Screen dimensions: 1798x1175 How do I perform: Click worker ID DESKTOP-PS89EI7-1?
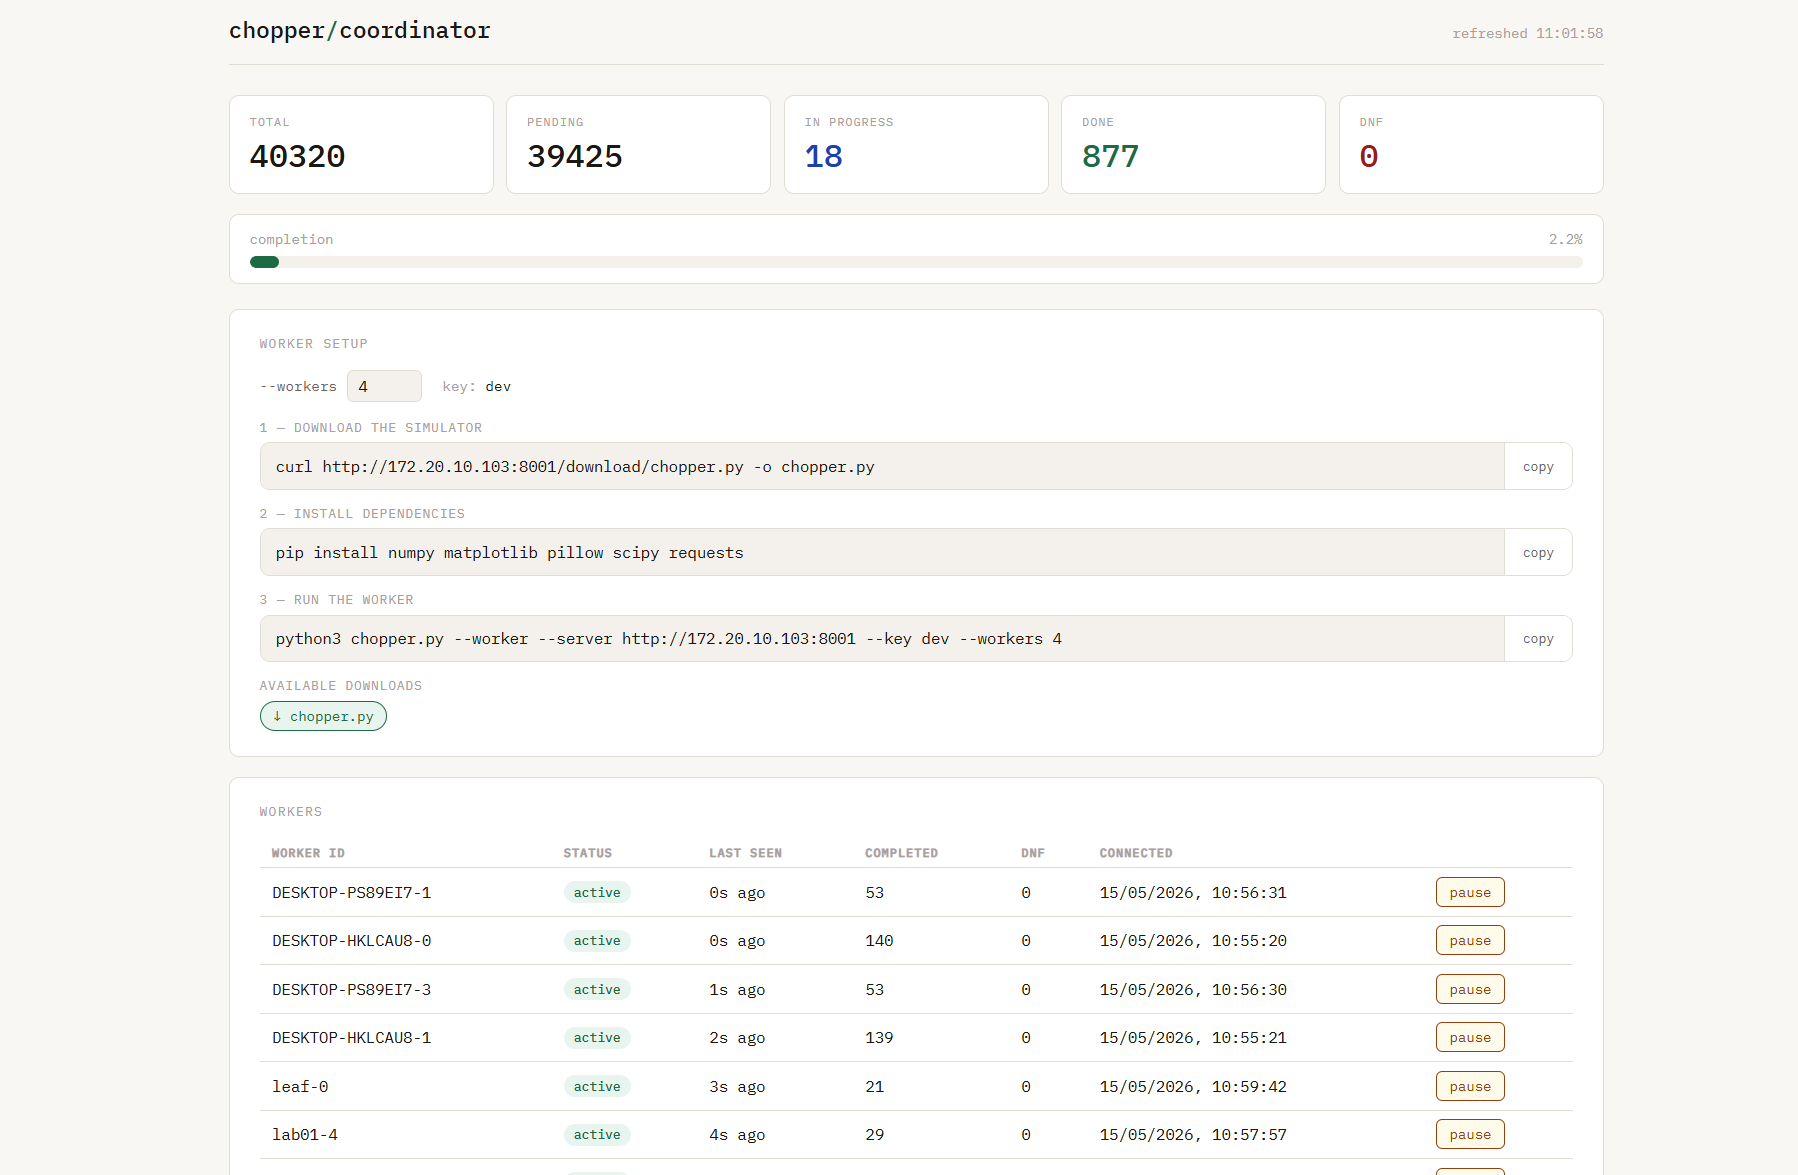click(352, 892)
